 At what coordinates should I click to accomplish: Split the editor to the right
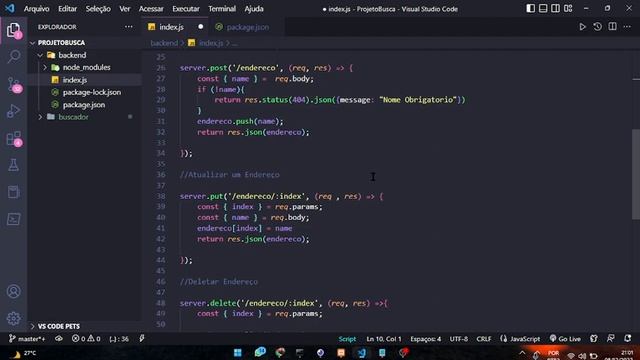613,27
